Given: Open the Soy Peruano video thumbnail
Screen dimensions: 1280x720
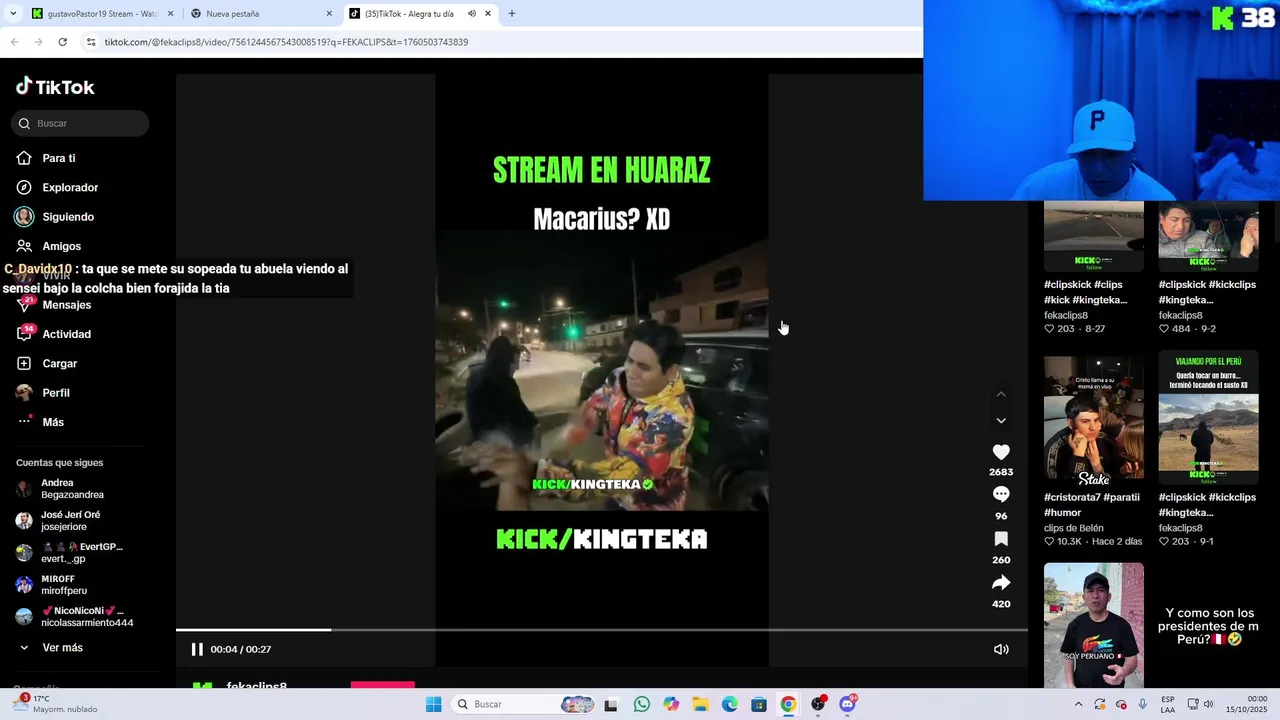Looking at the screenshot, I should point(1094,625).
